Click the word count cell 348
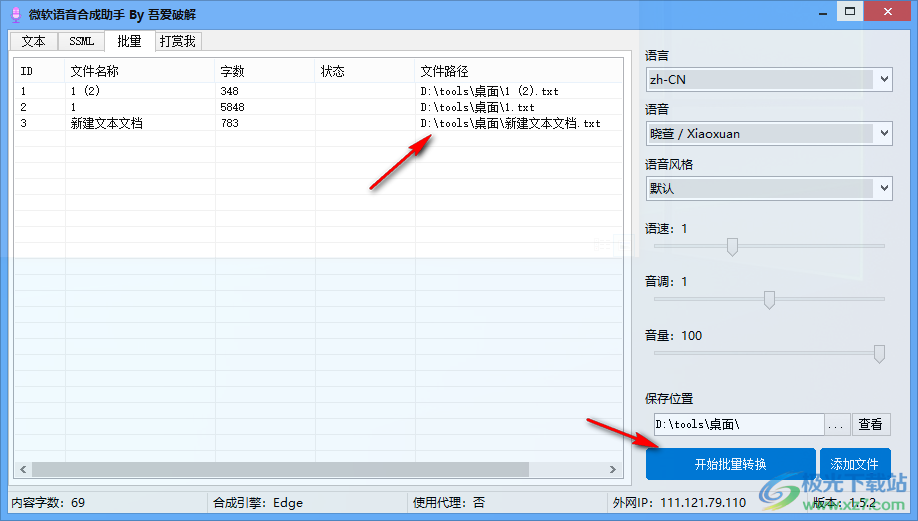The width and height of the screenshot is (918, 521). 230,91
